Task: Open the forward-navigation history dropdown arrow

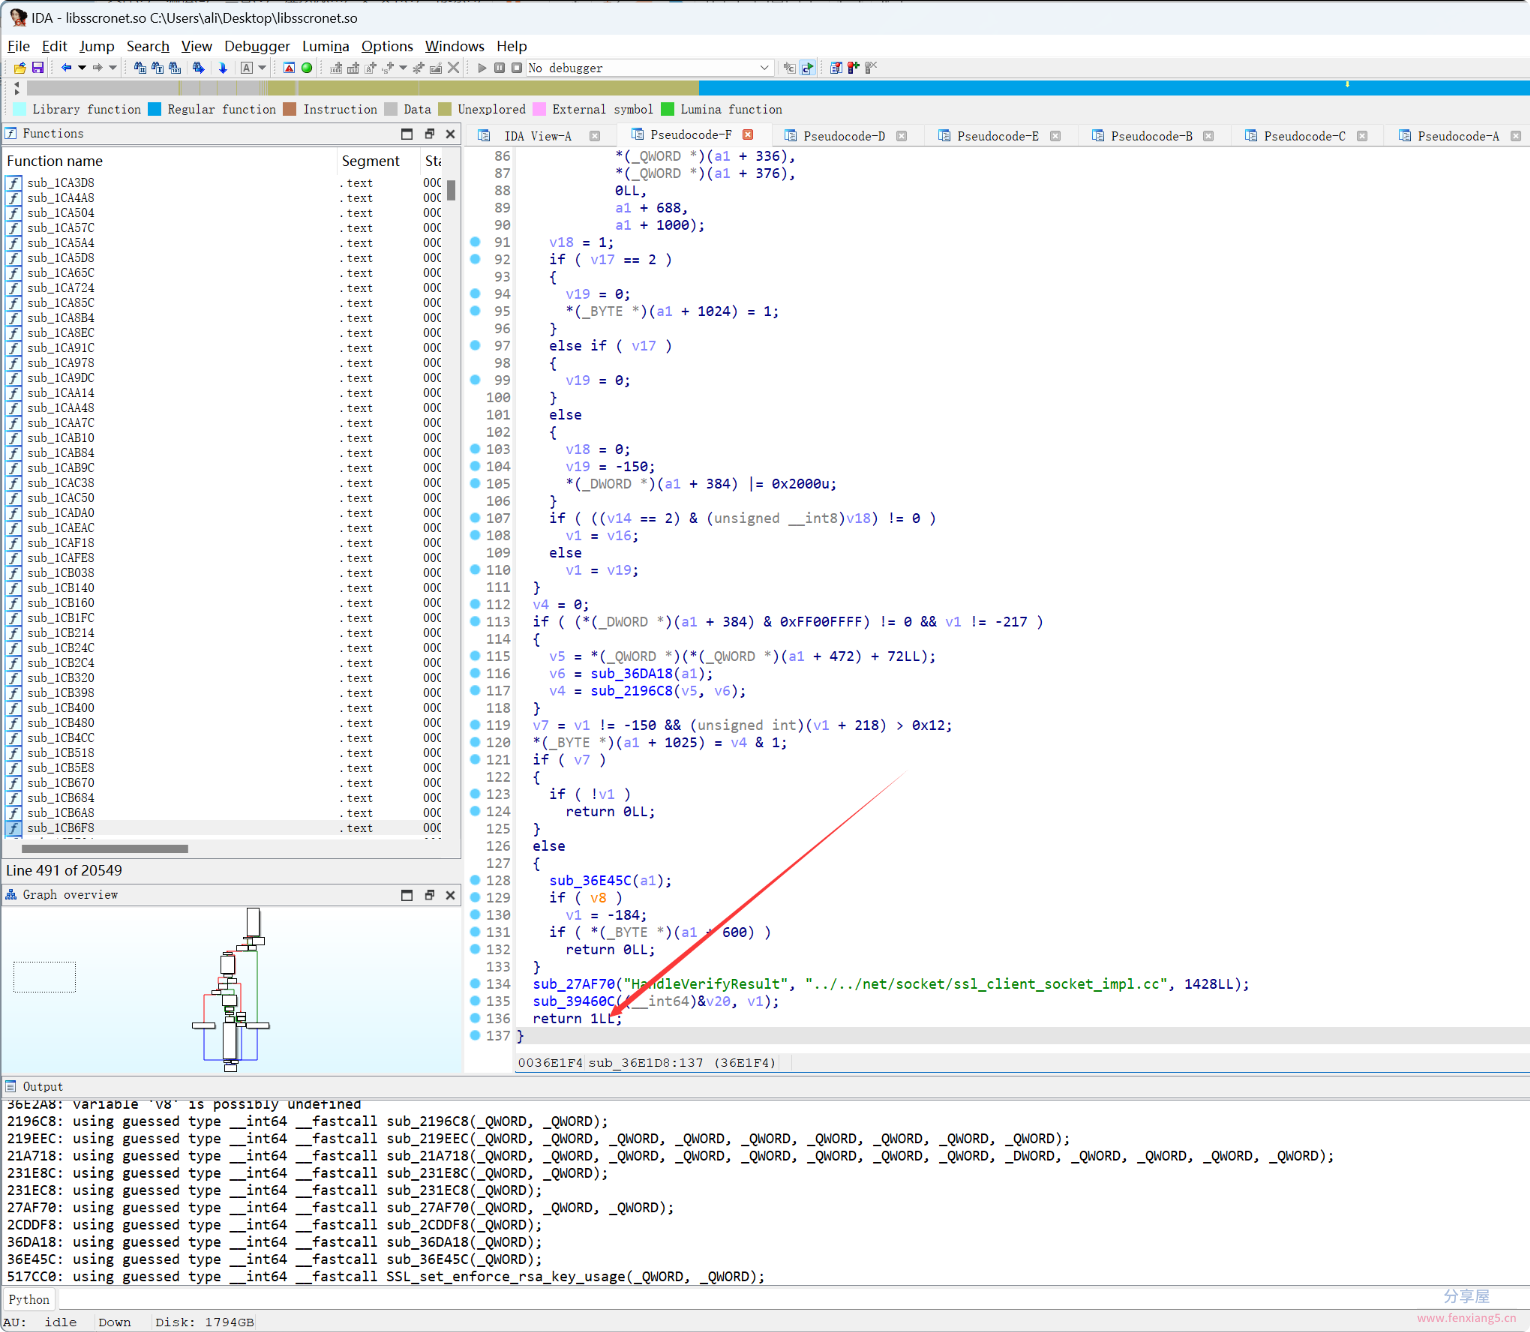Action: click(x=113, y=68)
